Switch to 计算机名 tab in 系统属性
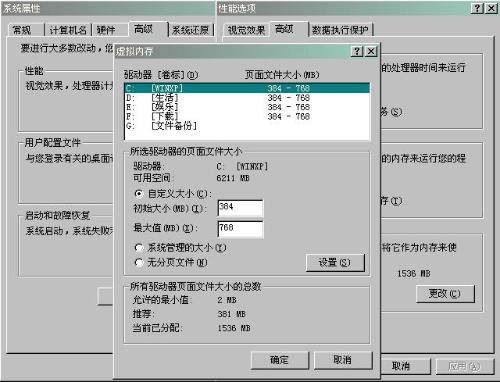 coord(68,30)
